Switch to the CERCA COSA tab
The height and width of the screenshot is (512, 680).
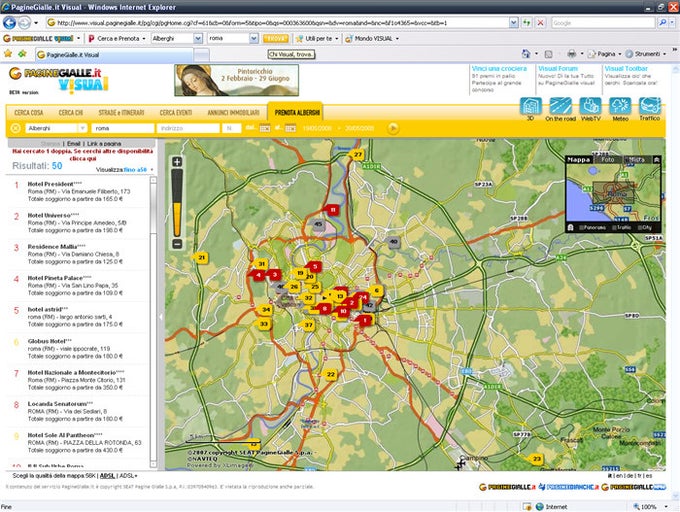(29, 113)
